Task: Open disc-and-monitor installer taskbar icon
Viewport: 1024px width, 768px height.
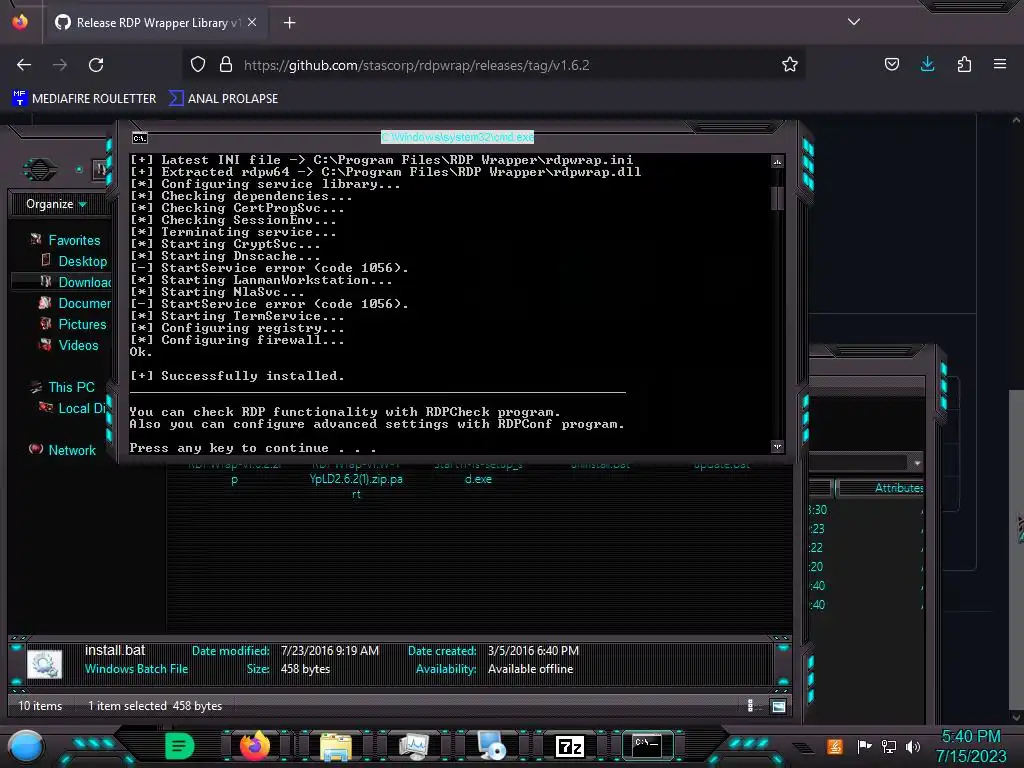Action: tap(491, 746)
